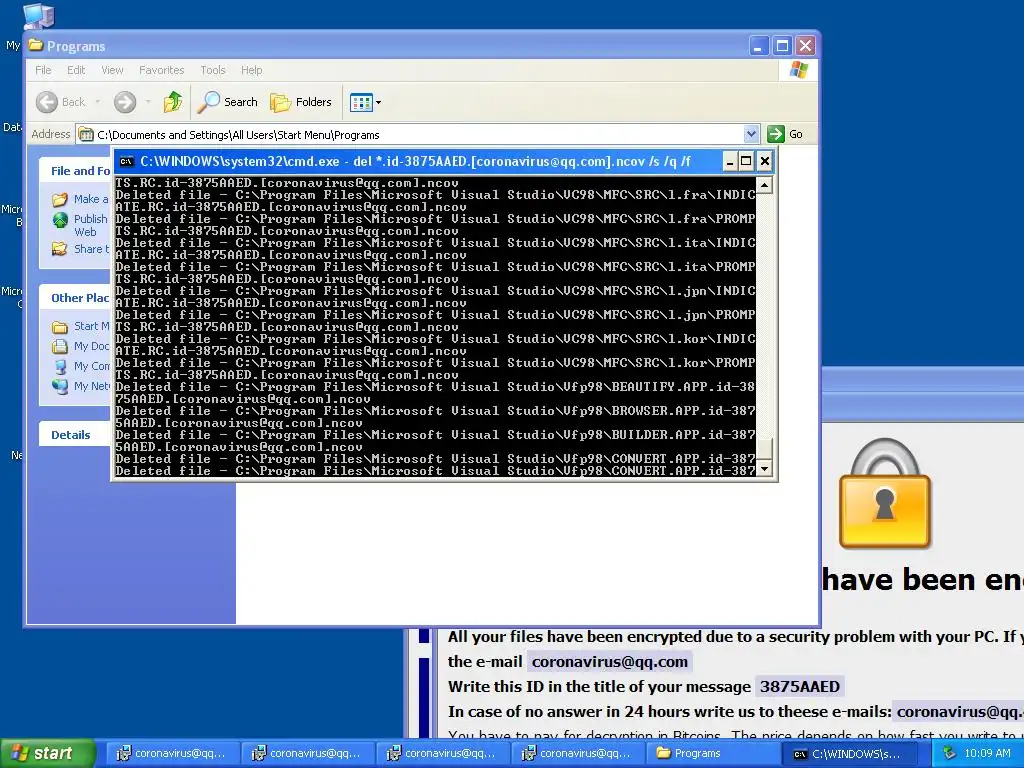
Task: Maximize the cmd.exe window
Action: [x=746, y=161]
